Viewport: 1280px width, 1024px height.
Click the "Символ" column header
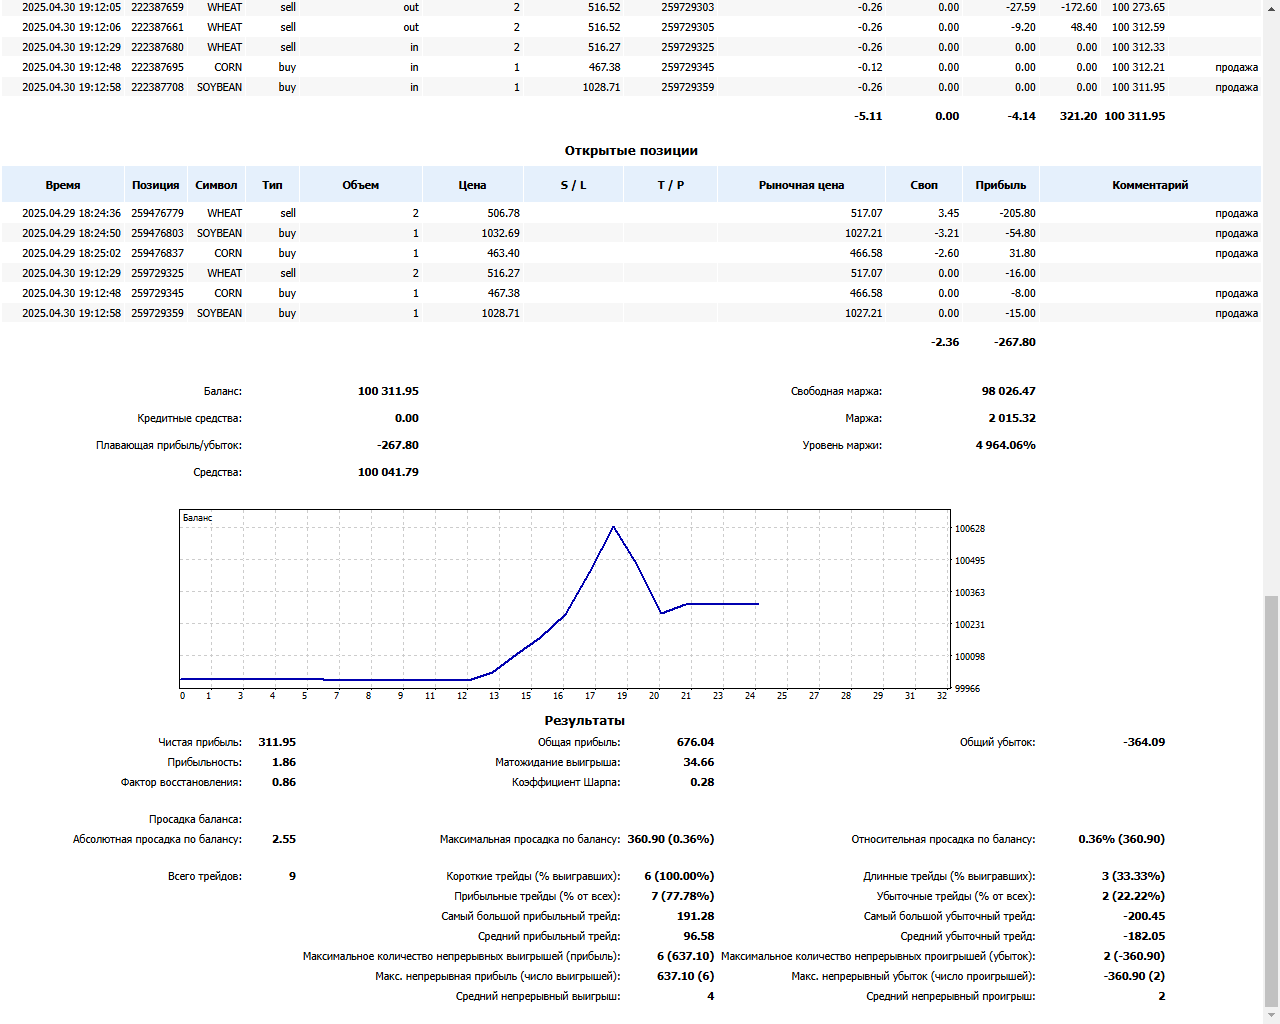216,185
